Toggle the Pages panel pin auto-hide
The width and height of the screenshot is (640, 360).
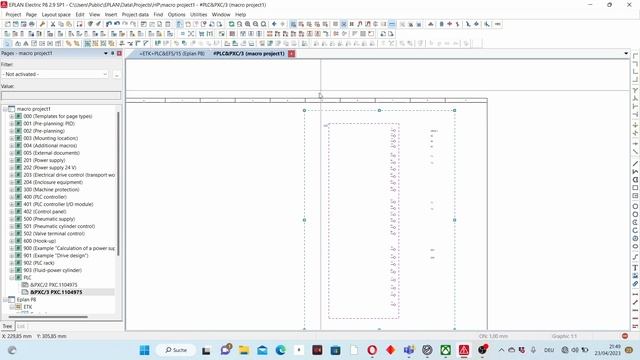coord(113,53)
